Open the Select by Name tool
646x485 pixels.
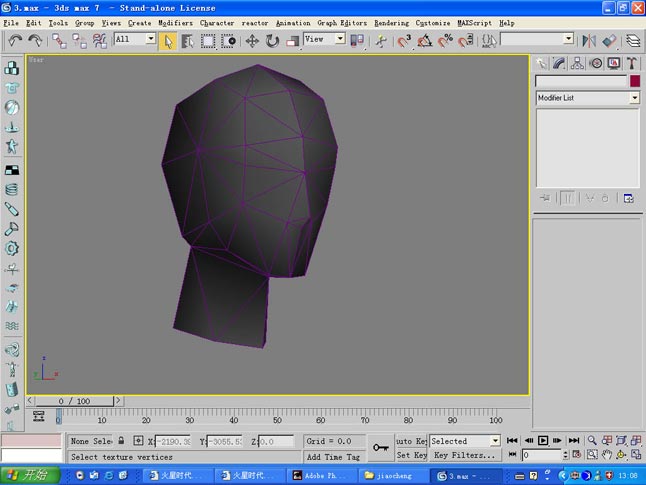pyautogui.click(x=187, y=41)
